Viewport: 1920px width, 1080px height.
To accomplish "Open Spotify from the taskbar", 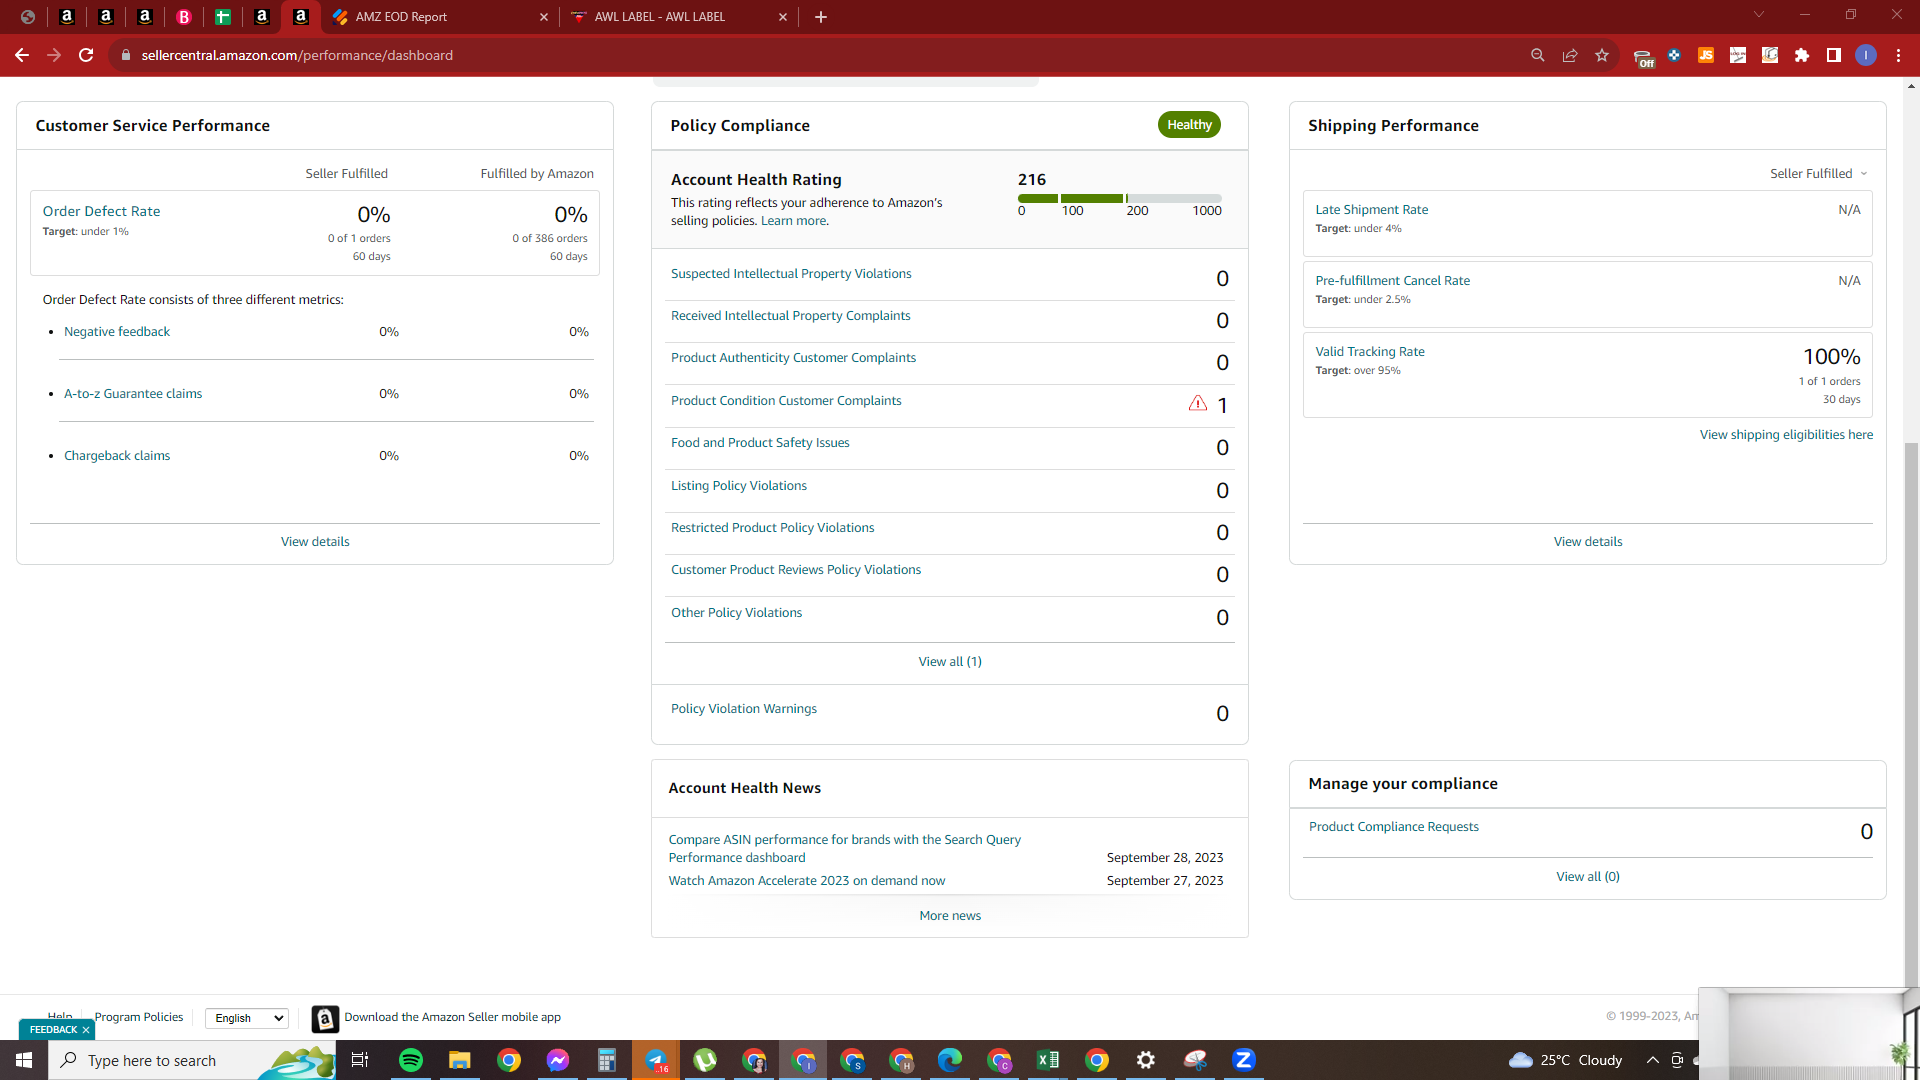I will pyautogui.click(x=411, y=1060).
